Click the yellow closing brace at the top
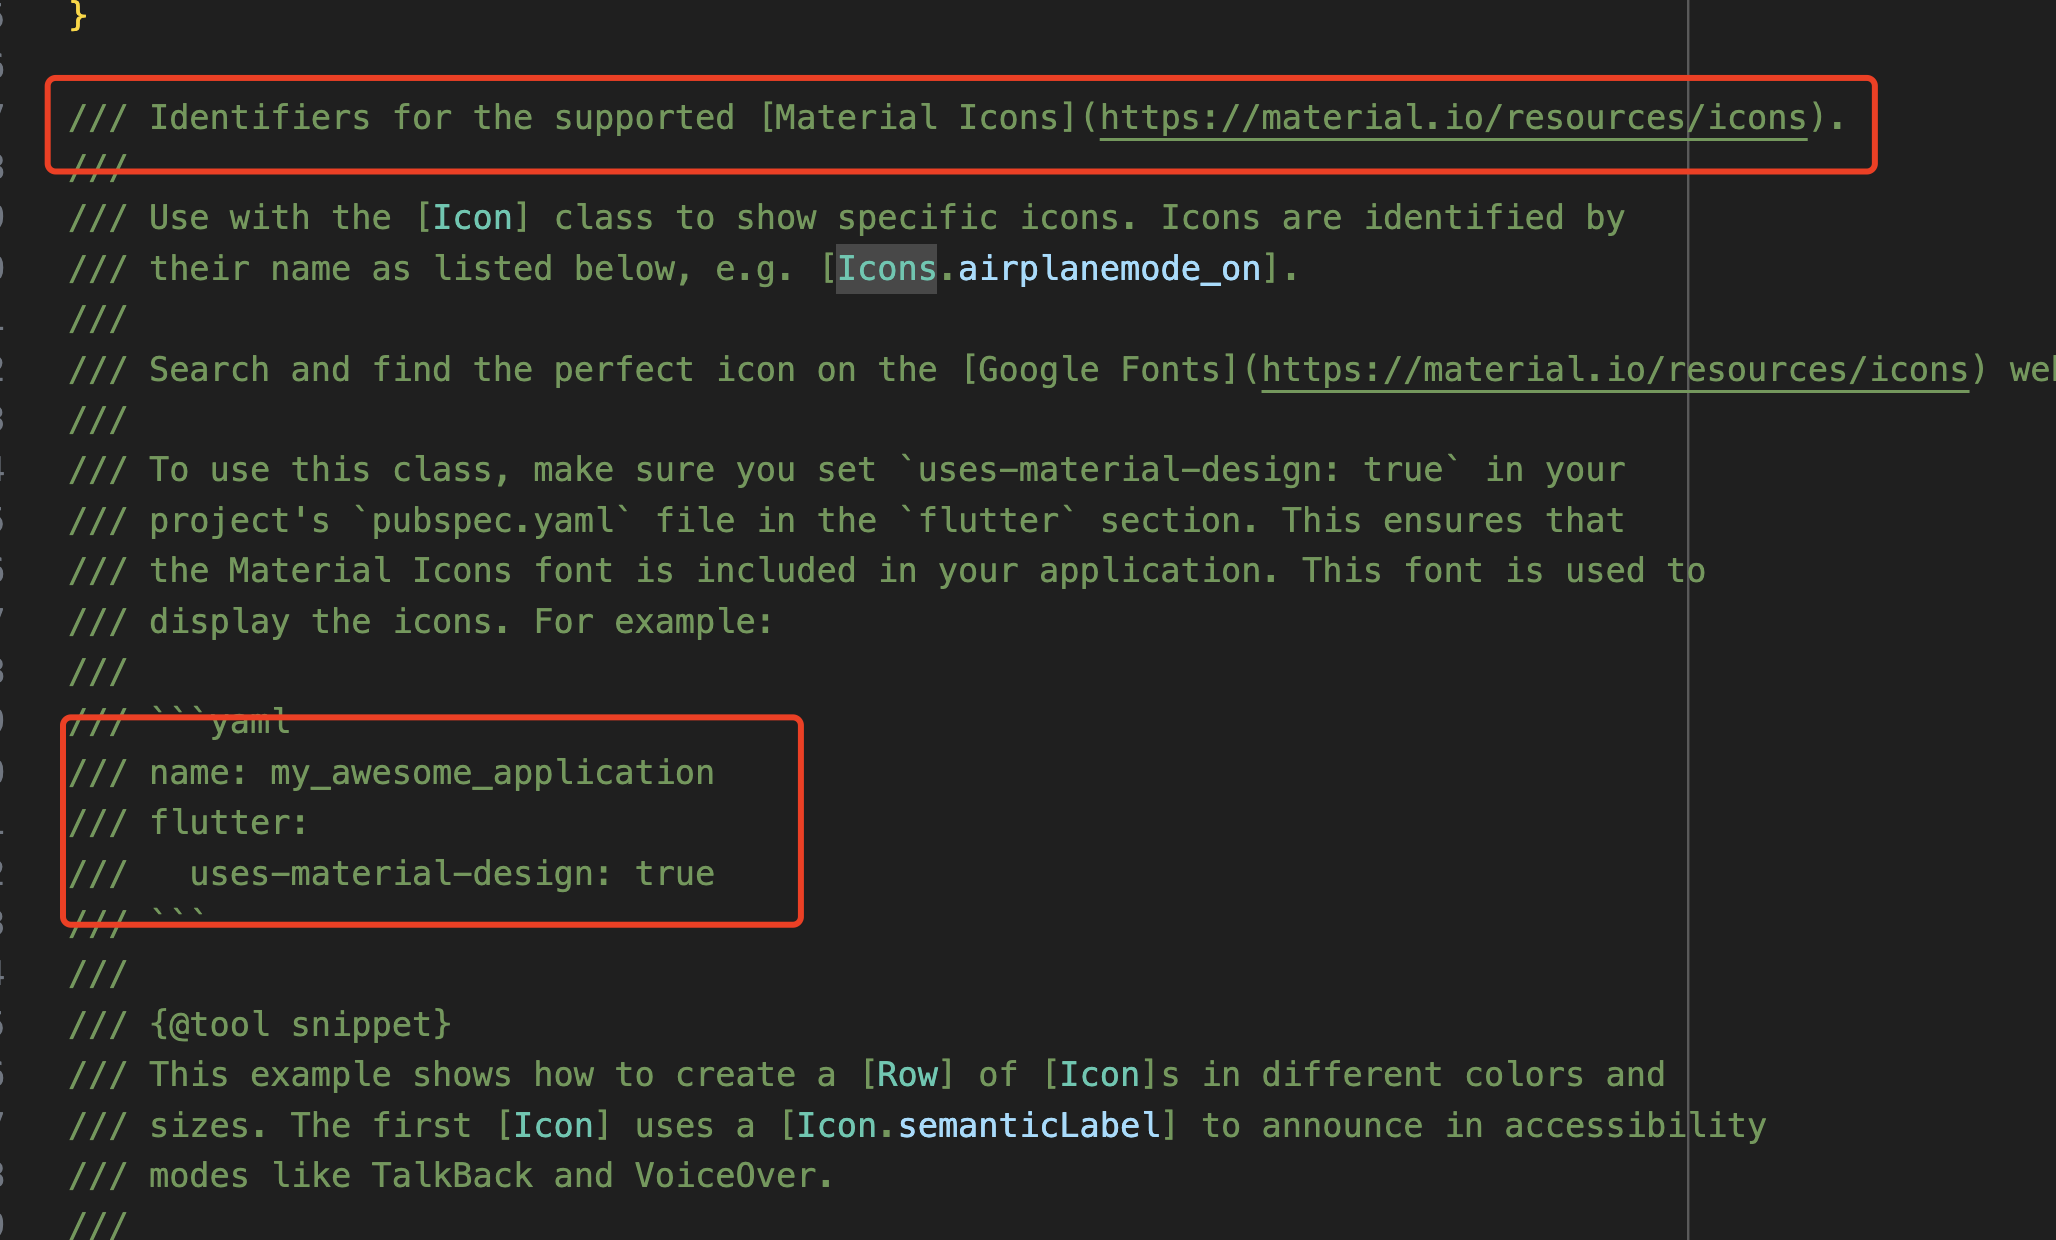This screenshot has width=2056, height=1240. click(78, 14)
